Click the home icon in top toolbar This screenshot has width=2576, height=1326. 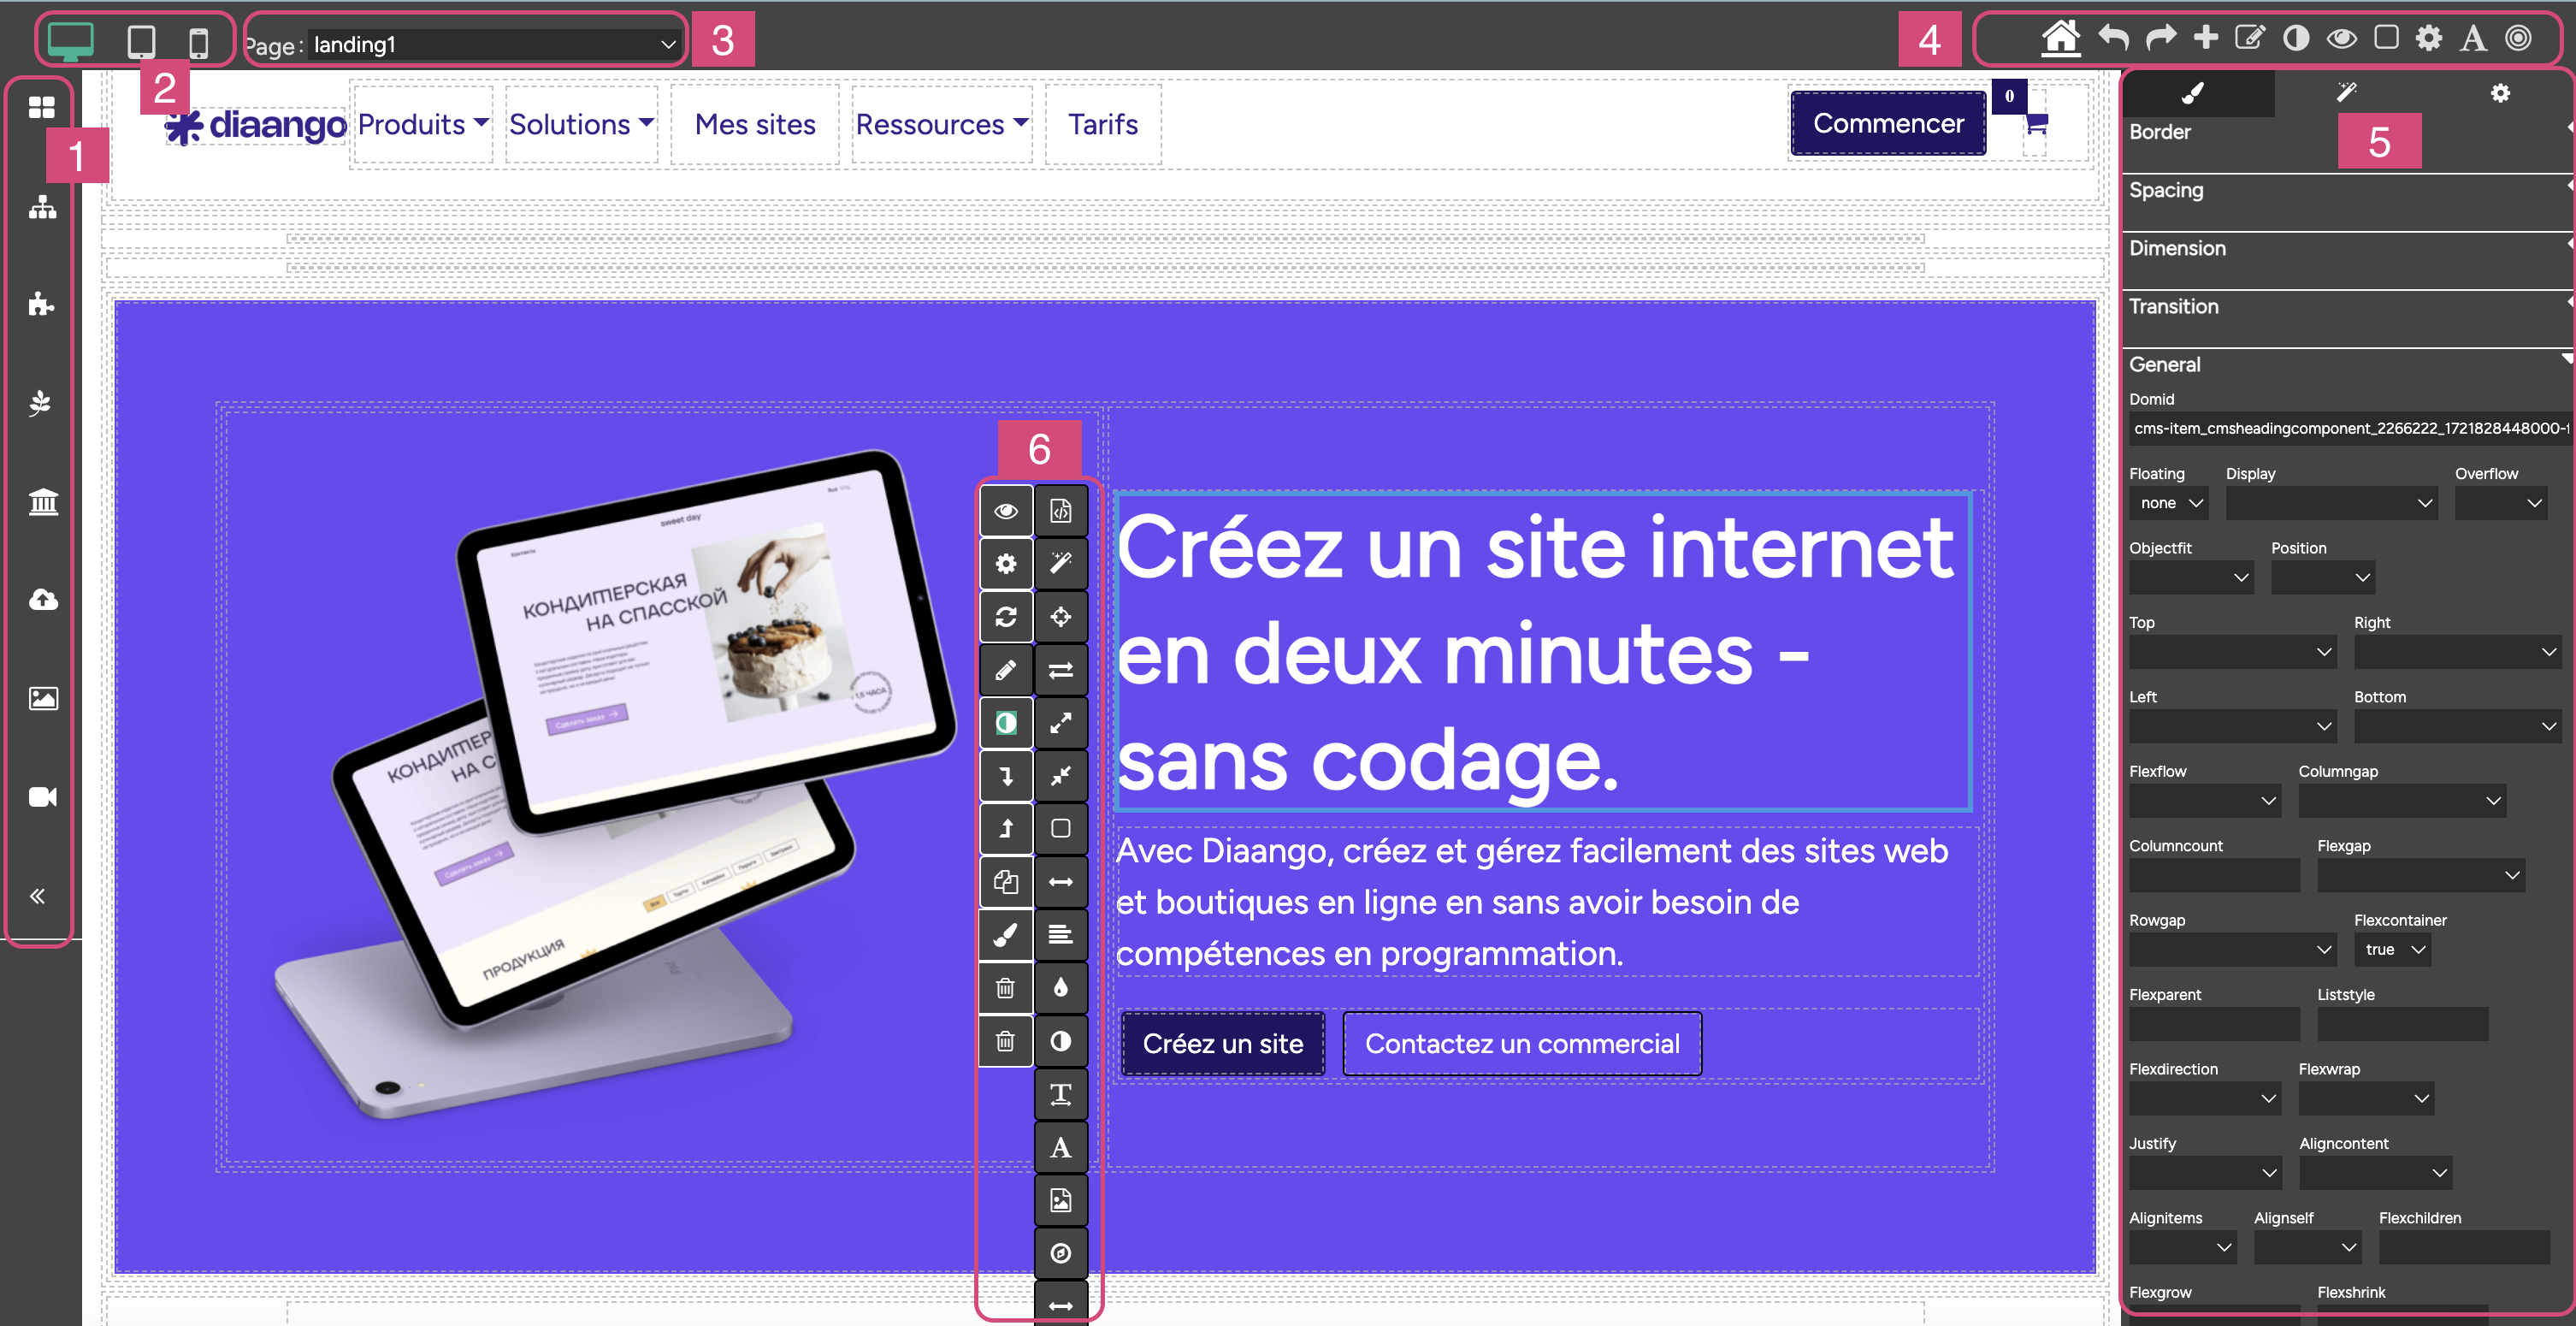click(2060, 39)
